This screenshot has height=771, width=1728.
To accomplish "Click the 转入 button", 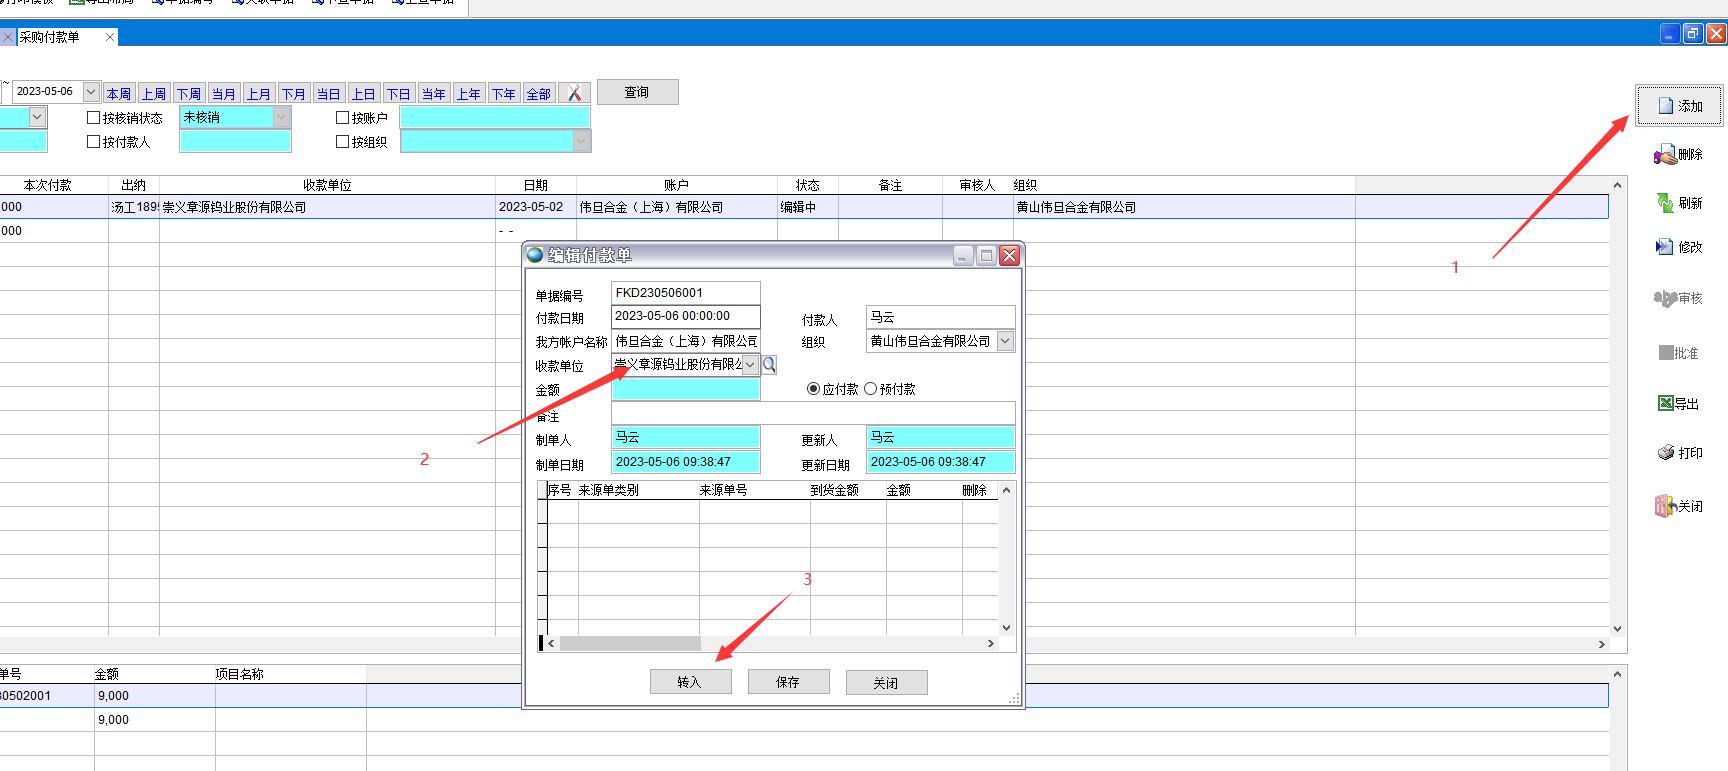I will click(690, 682).
